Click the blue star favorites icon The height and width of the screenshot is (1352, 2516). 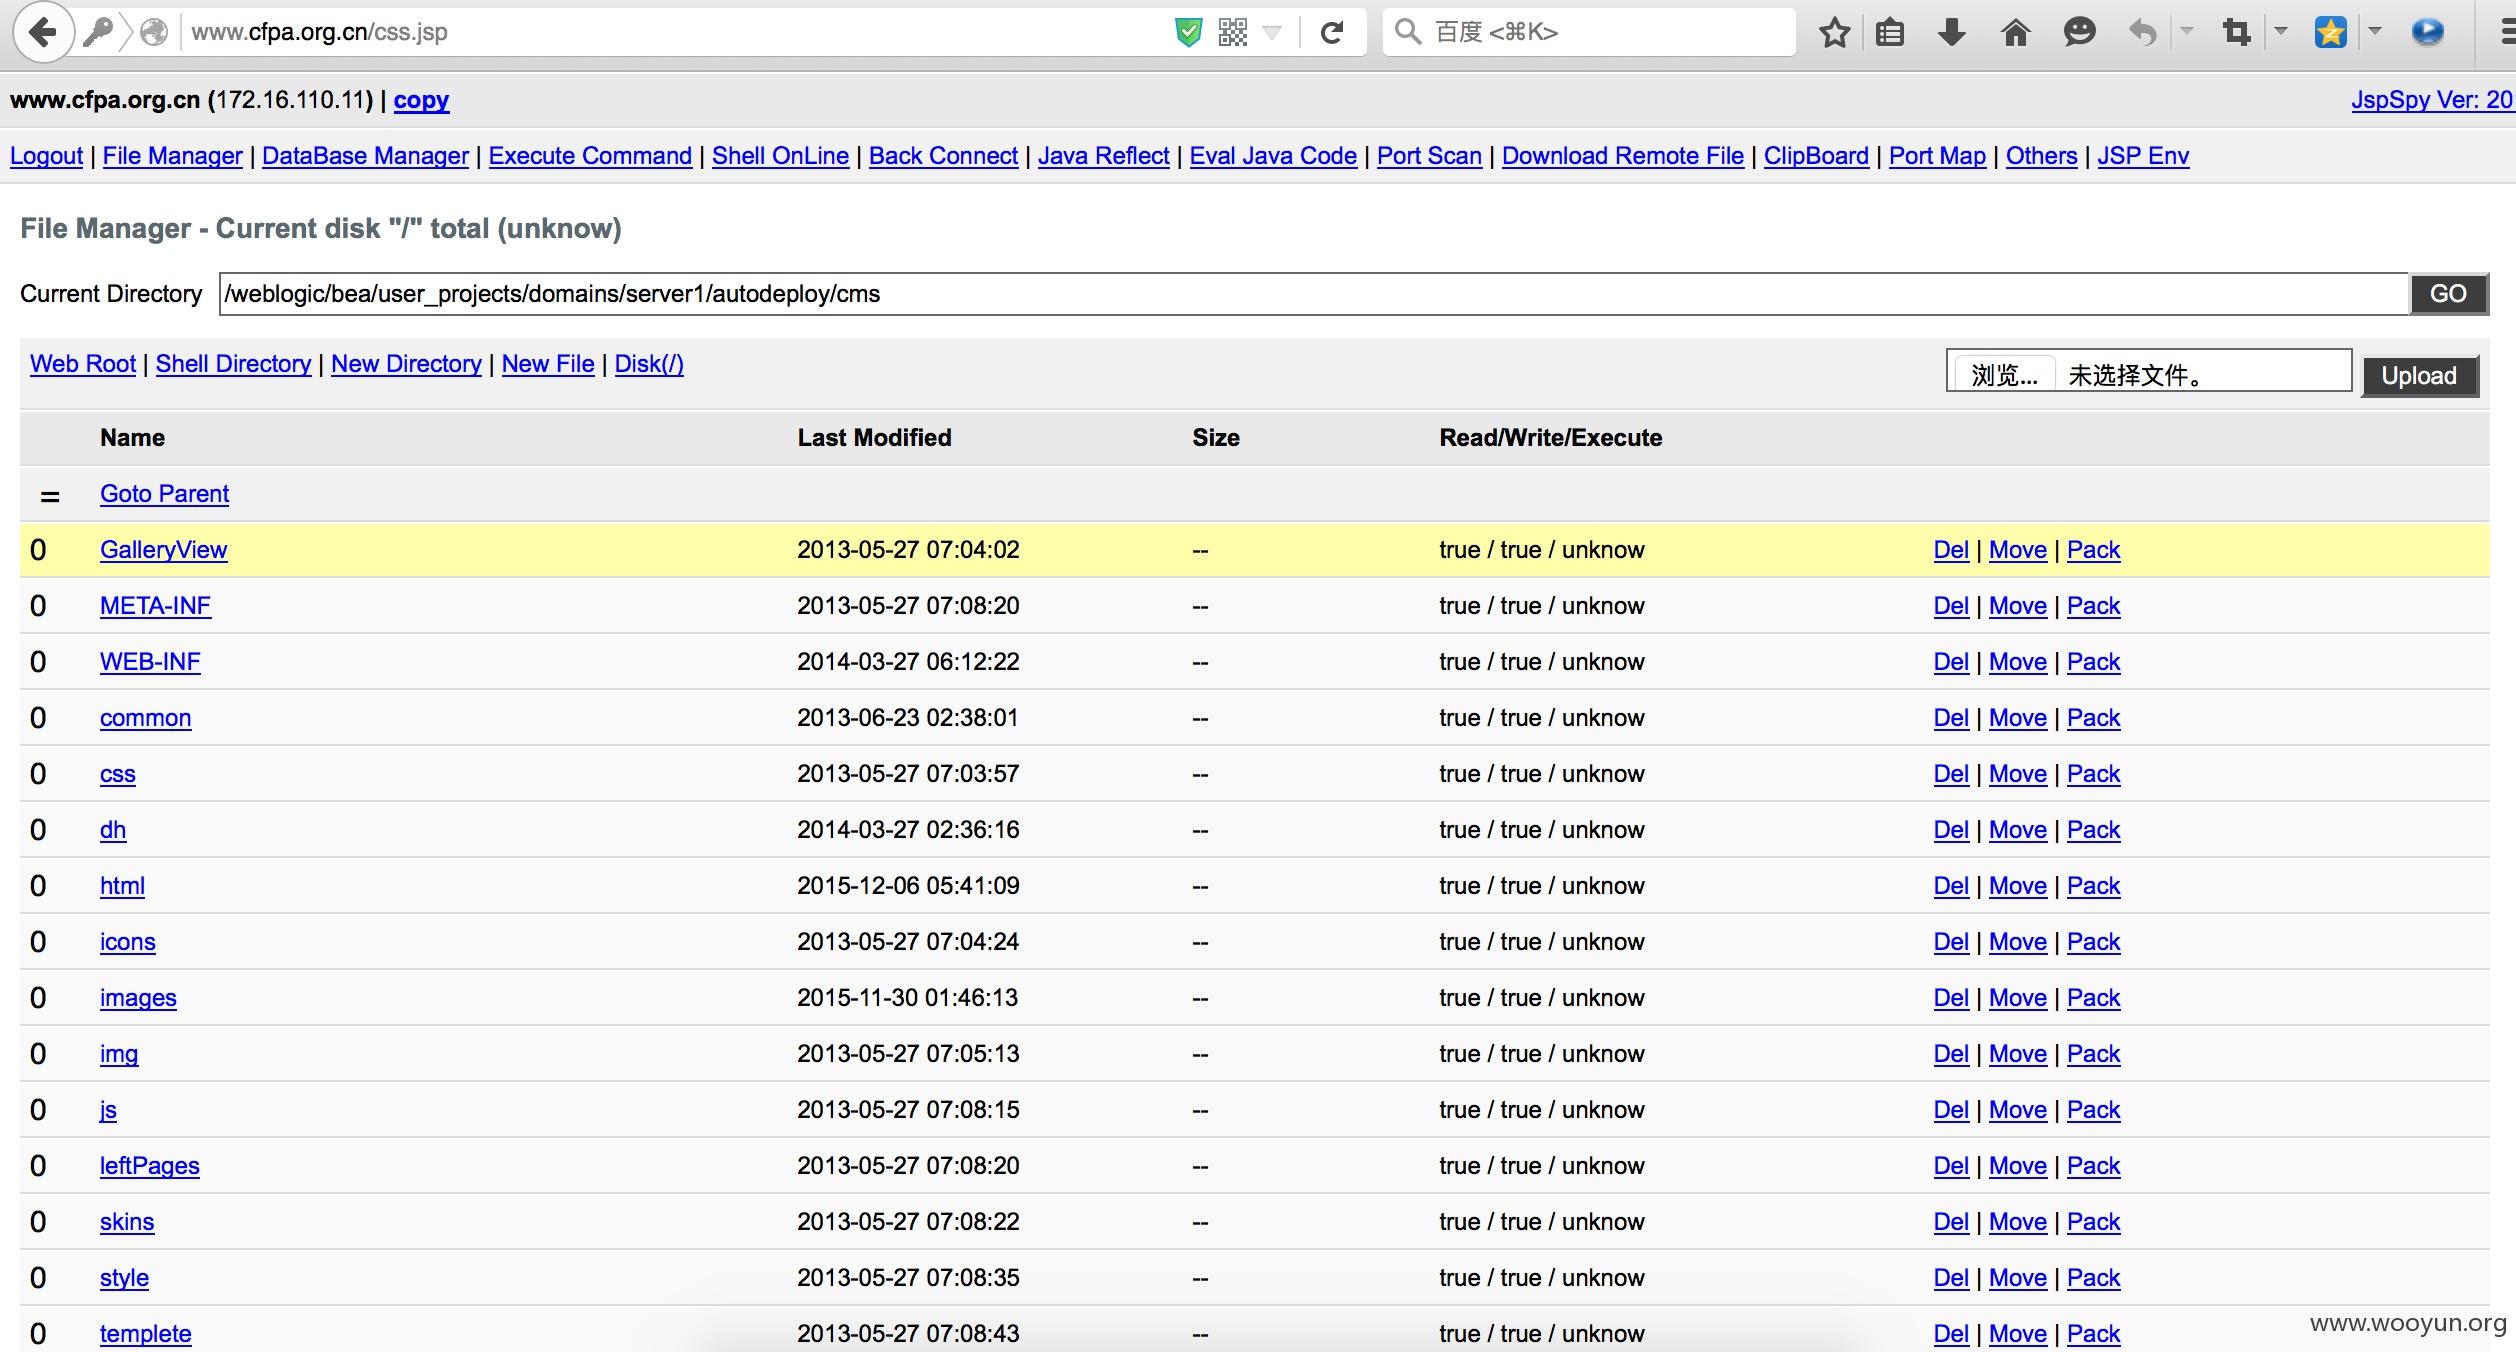pyautogui.click(x=2330, y=33)
